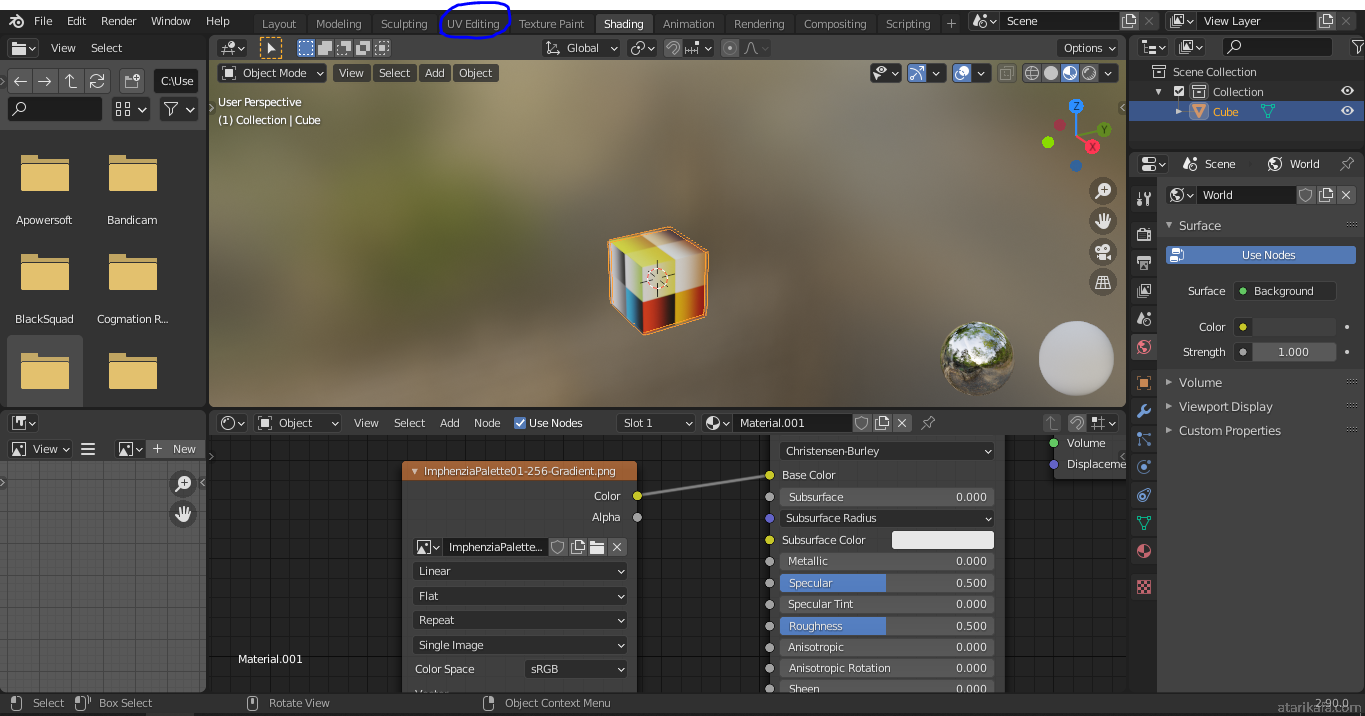Open the Subsurface Color swatch
This screenshot has width=1365, height=716.
pyautogui.click(x=943, y=540)
